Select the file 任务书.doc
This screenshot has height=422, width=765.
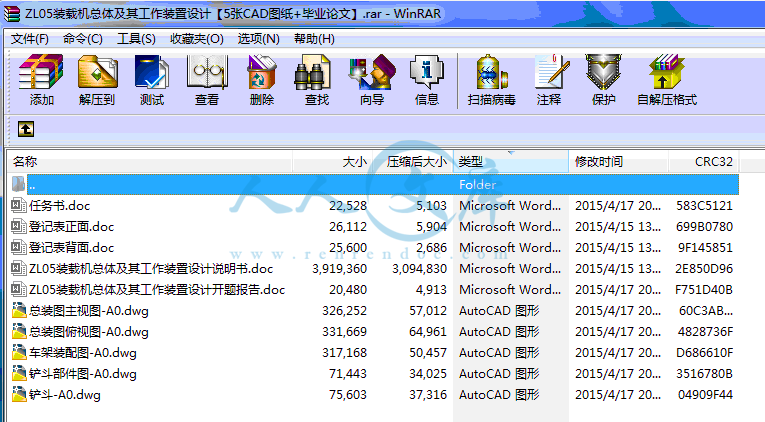tap(60, 206)
